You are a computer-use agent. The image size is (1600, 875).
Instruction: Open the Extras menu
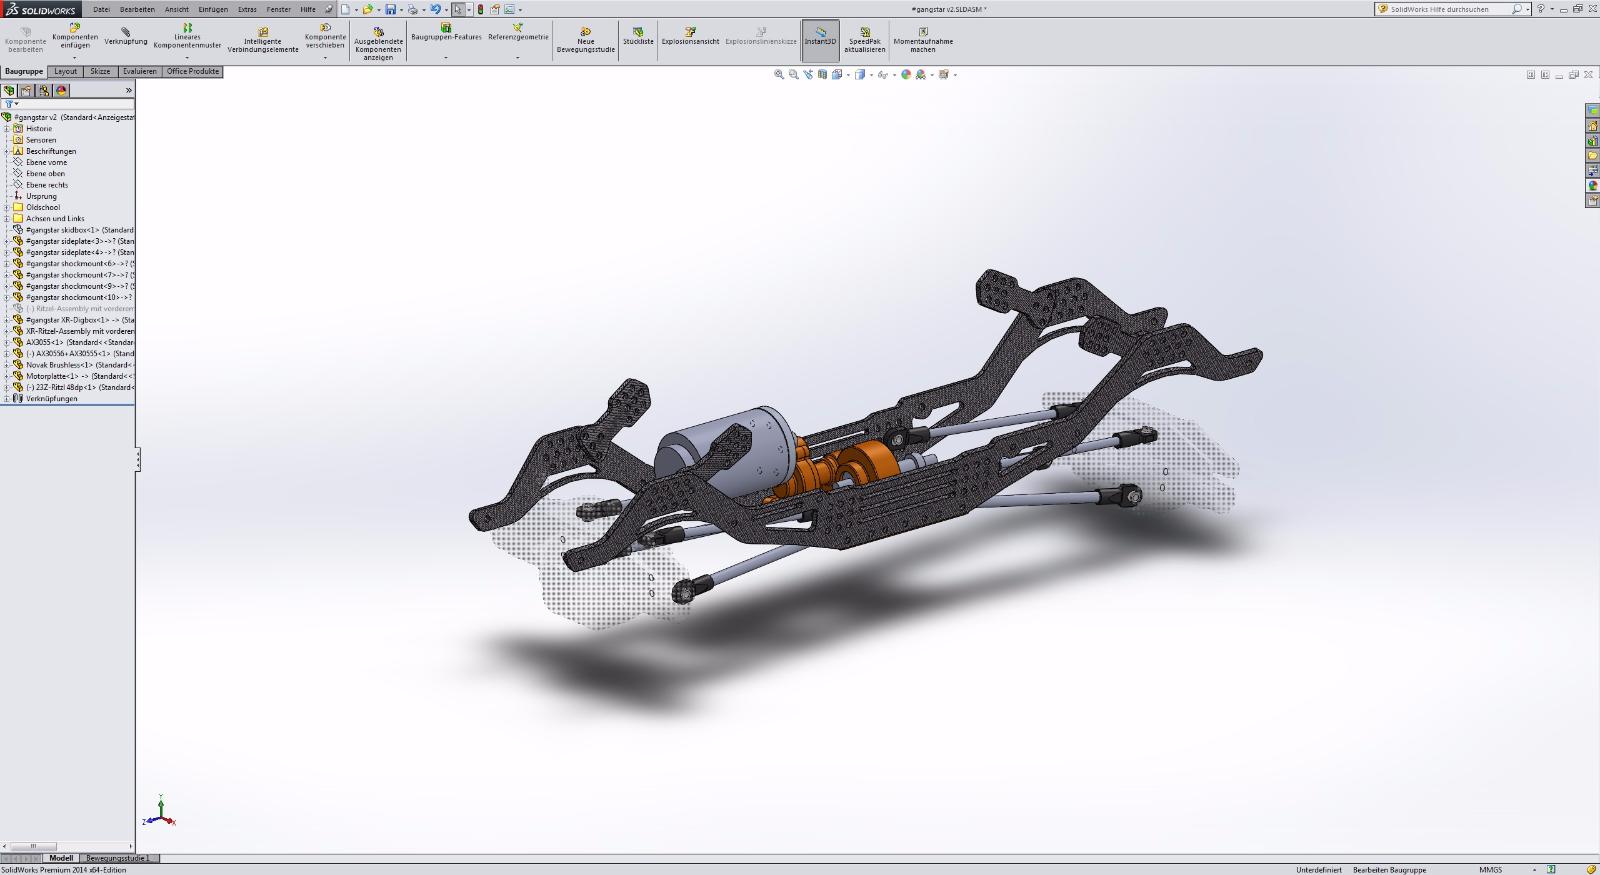247,9
